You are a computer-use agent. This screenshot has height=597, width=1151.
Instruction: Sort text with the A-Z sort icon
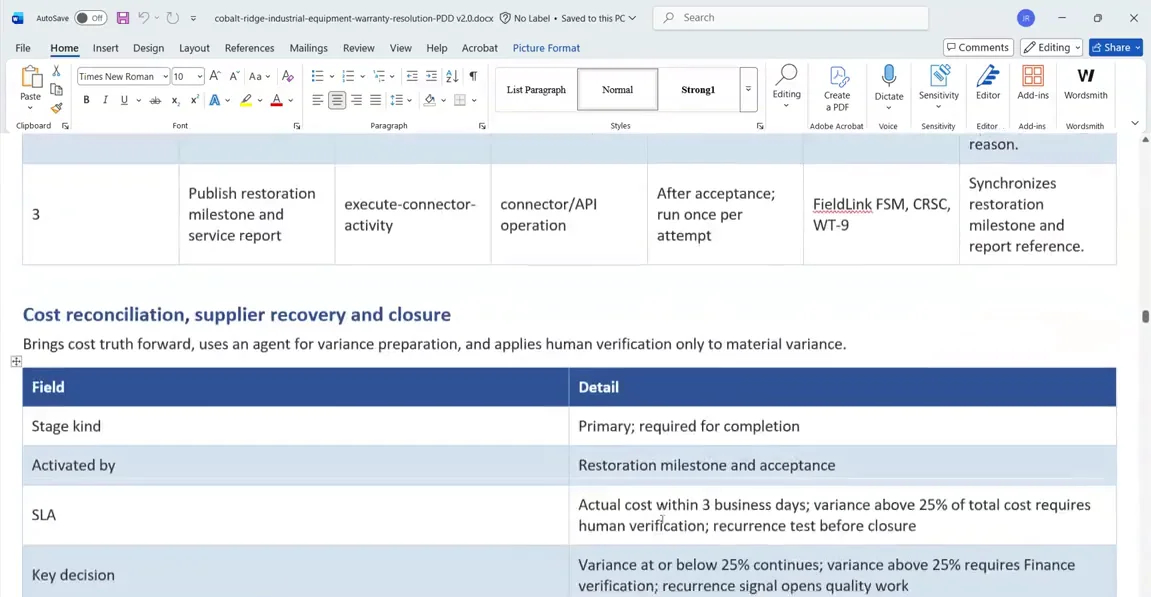(452, 76)
